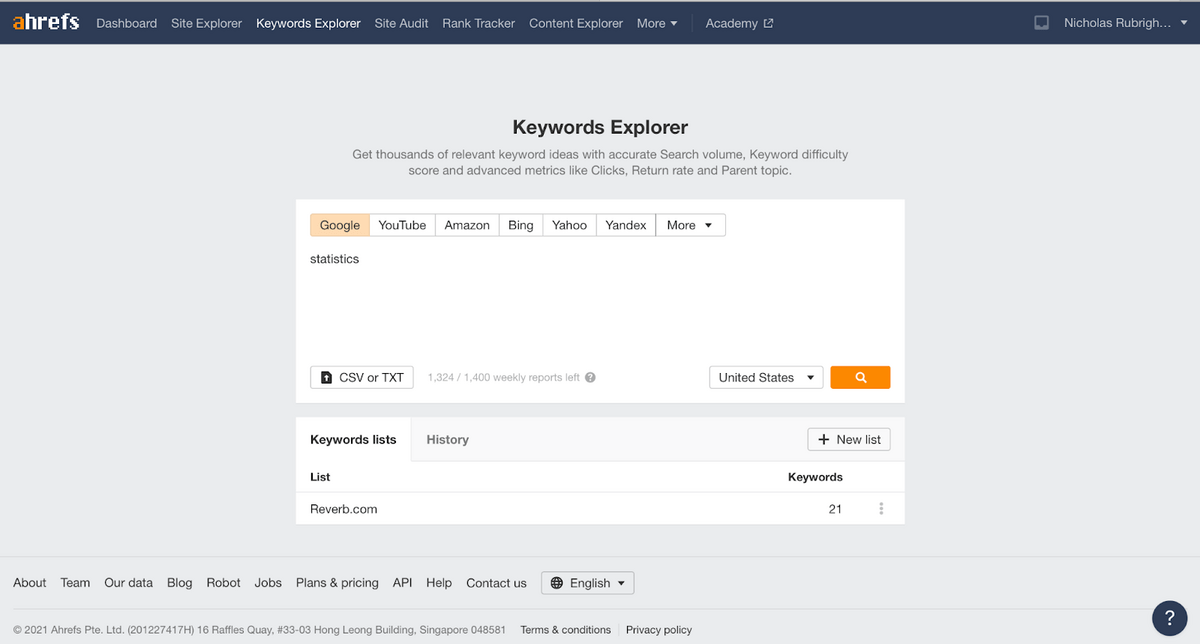Switch to the History tab

click(447, 439)
